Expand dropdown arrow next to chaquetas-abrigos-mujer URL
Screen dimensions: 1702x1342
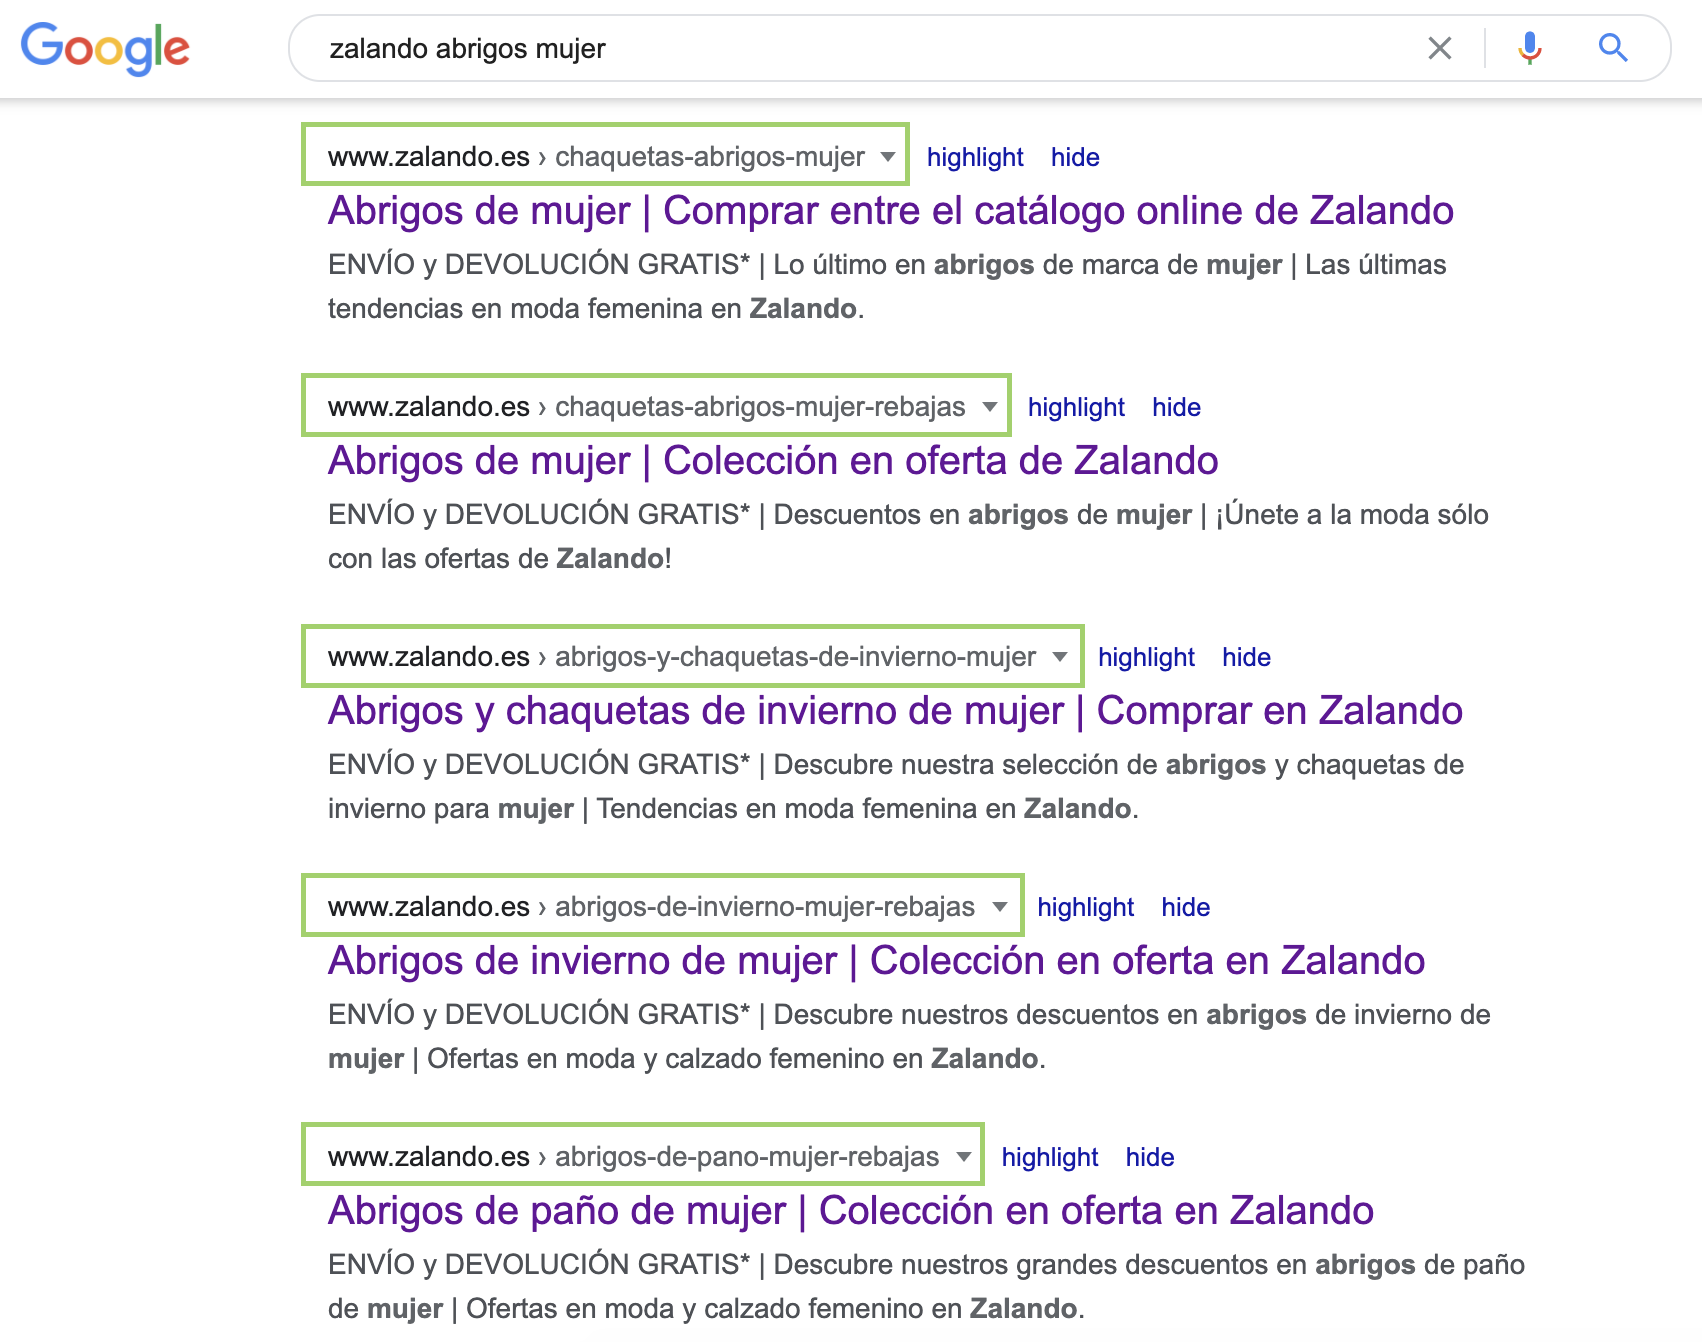coord(887,157)
